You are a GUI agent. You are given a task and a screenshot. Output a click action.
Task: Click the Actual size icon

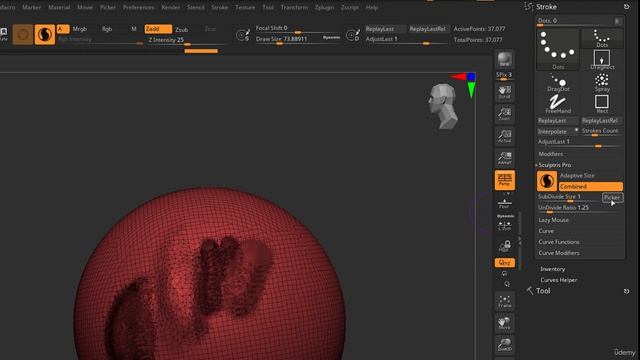click(x=504, y=136)
